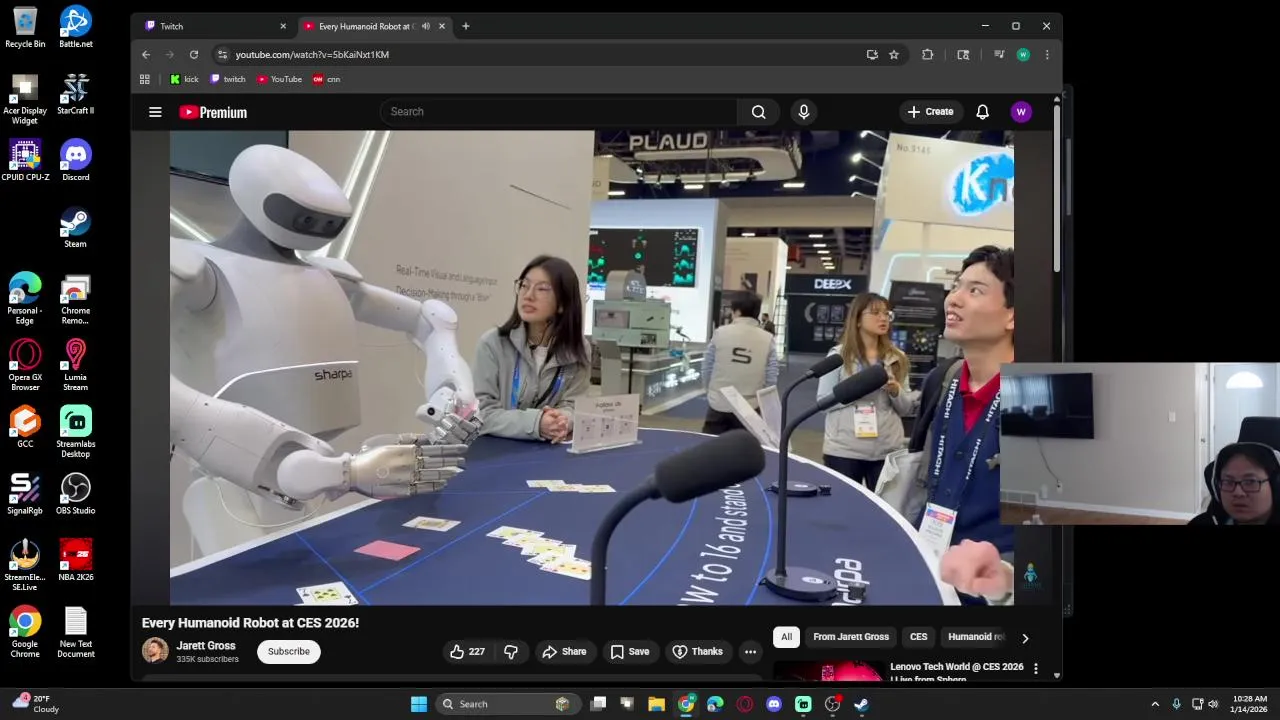Open the Battle.net desktop shortcut
This screenshot has width=1280, height=720.
coord(76,27)
